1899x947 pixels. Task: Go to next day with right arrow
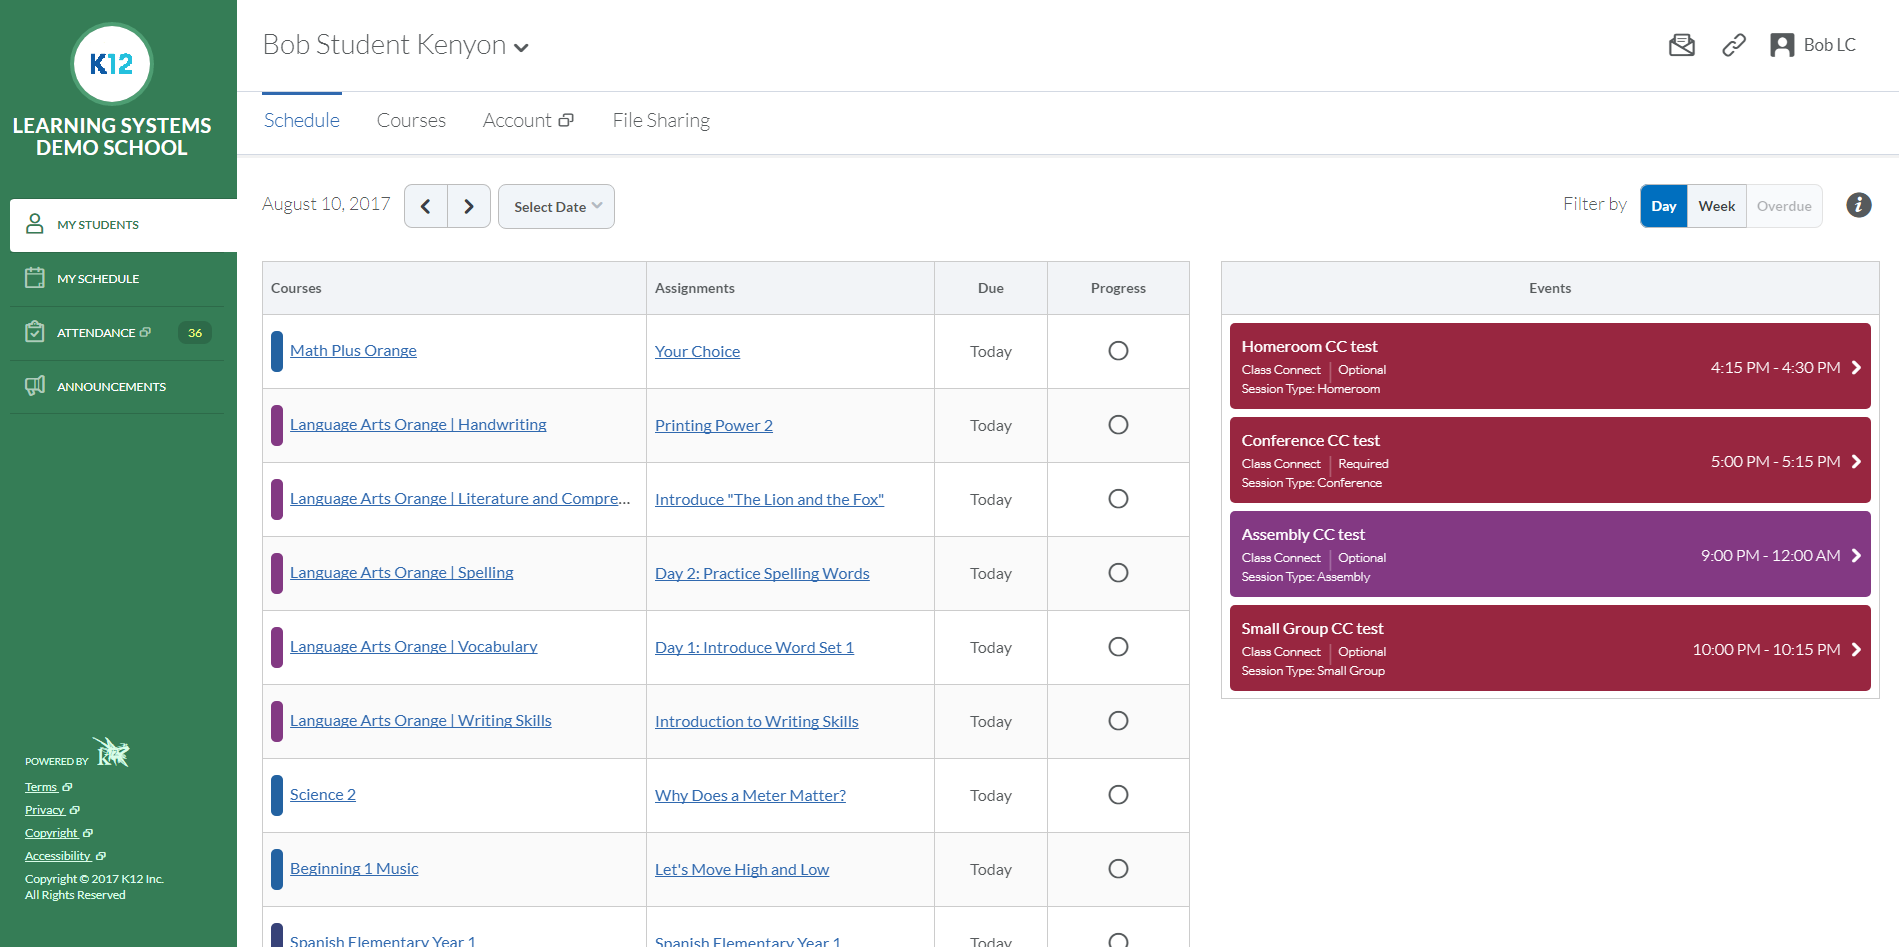[469, 206]
